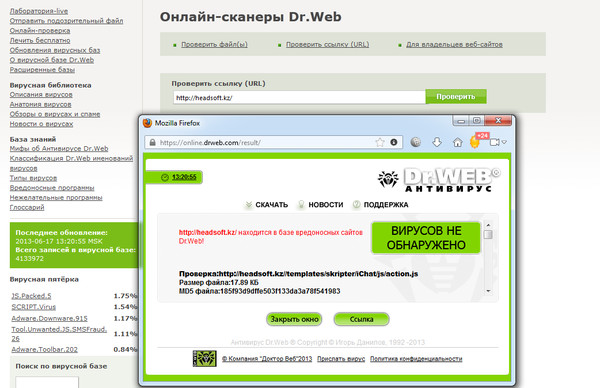Open the globe toolbar icon
Screen dimensions: 600x388
(x=416, y=142)
